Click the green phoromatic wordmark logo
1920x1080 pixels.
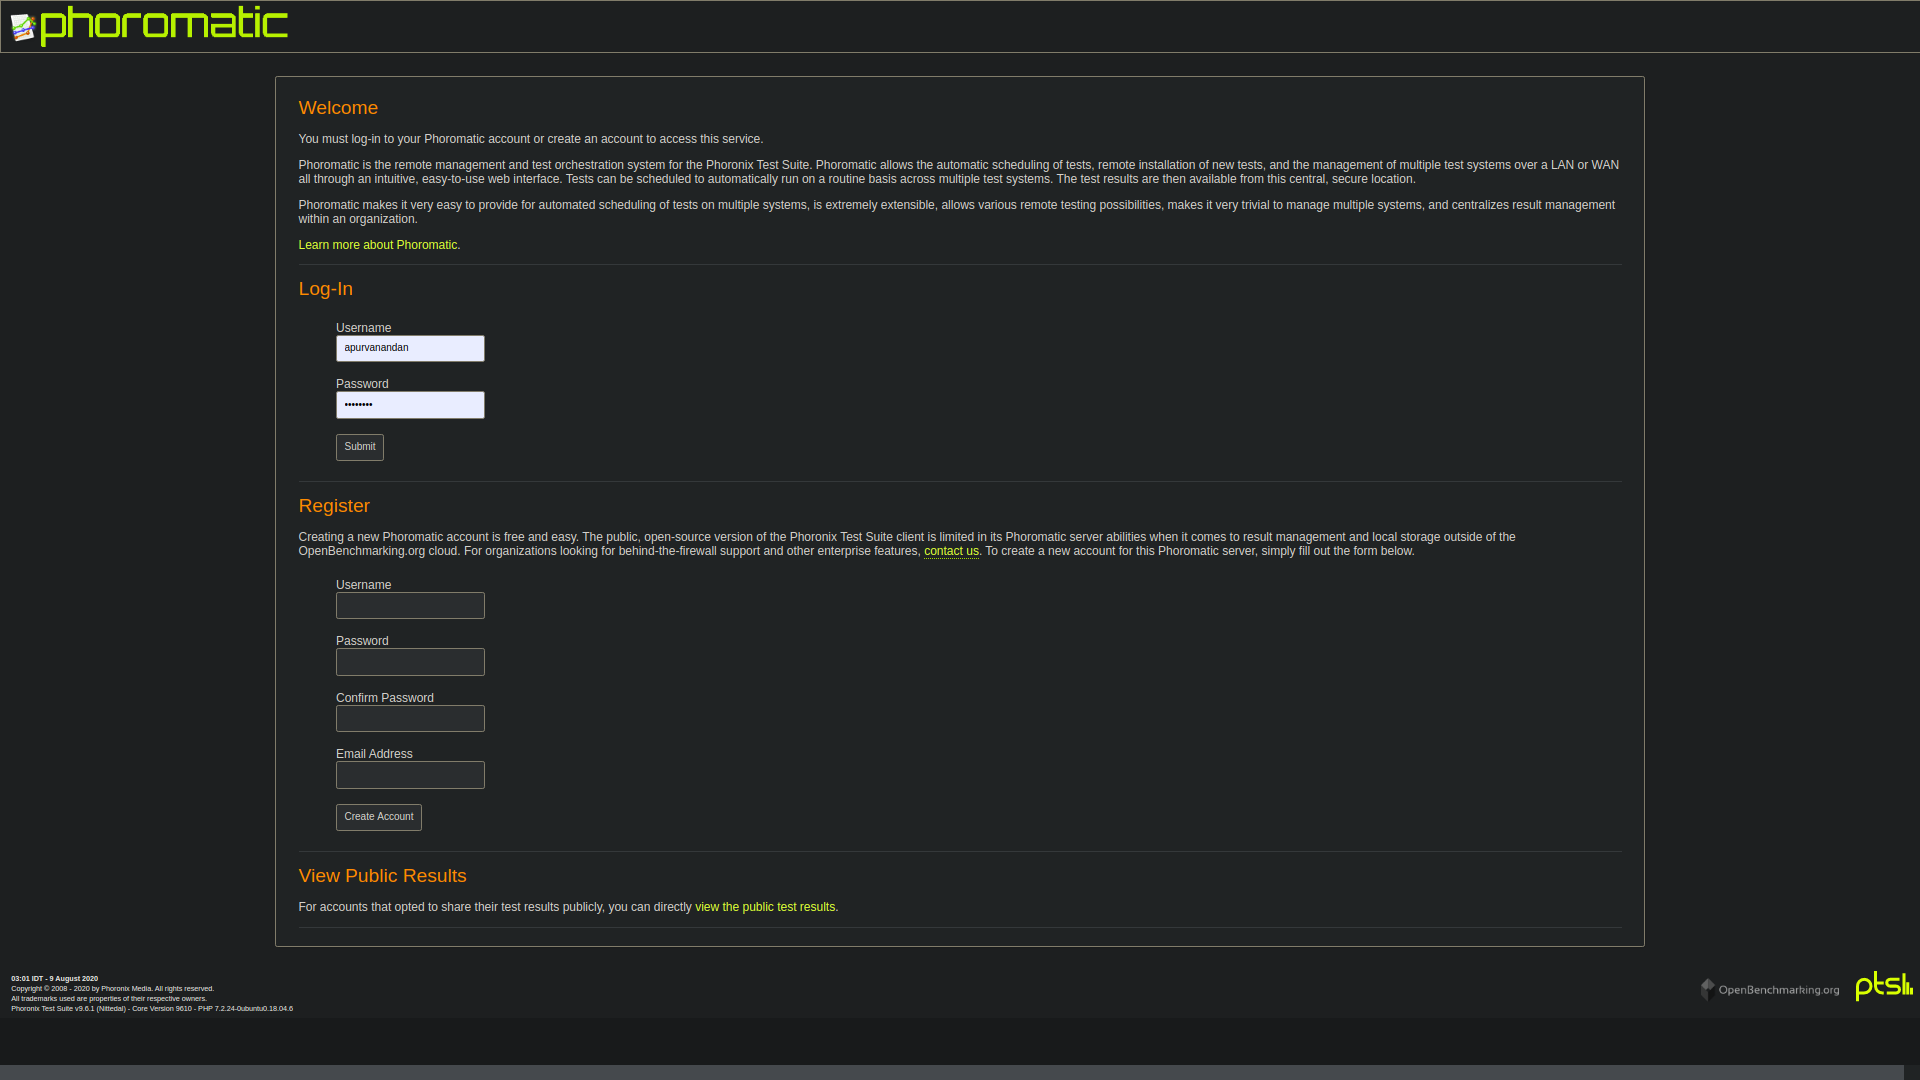(165, 25)
